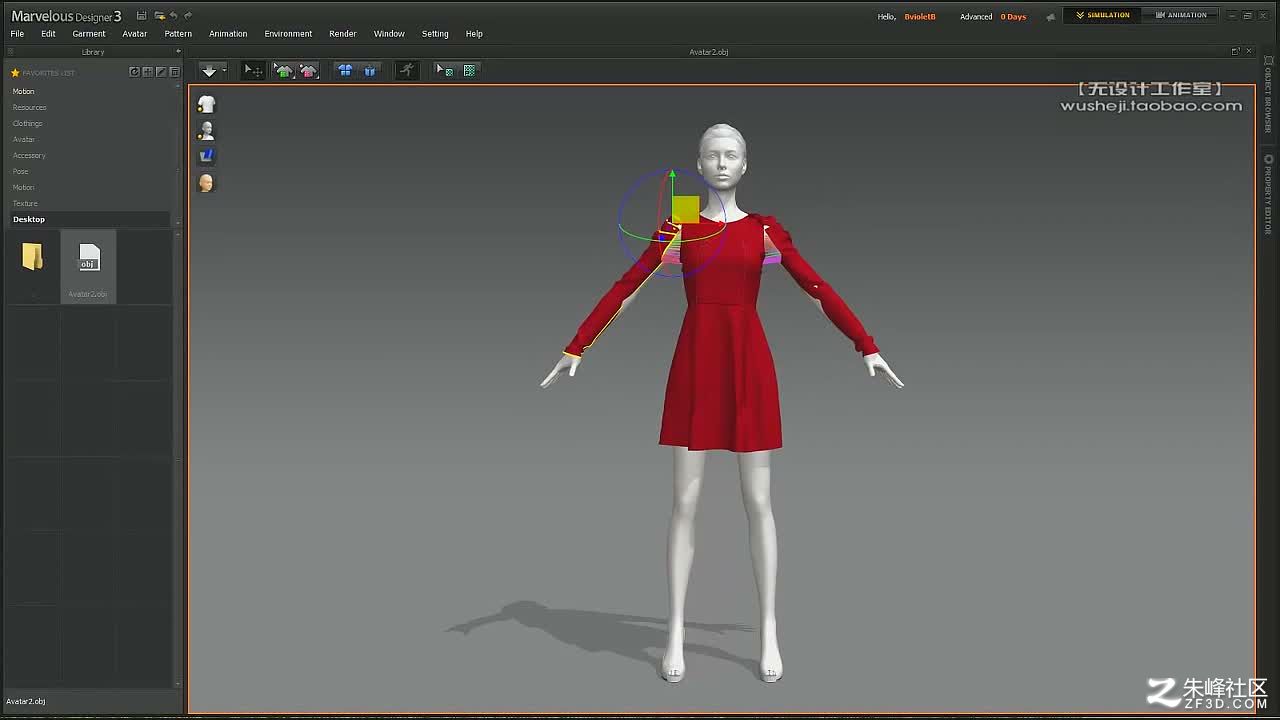Close the Avatar2.obj viewport panel
1280x720 pixels.
pyautogui.click(x=1249, y=51)
